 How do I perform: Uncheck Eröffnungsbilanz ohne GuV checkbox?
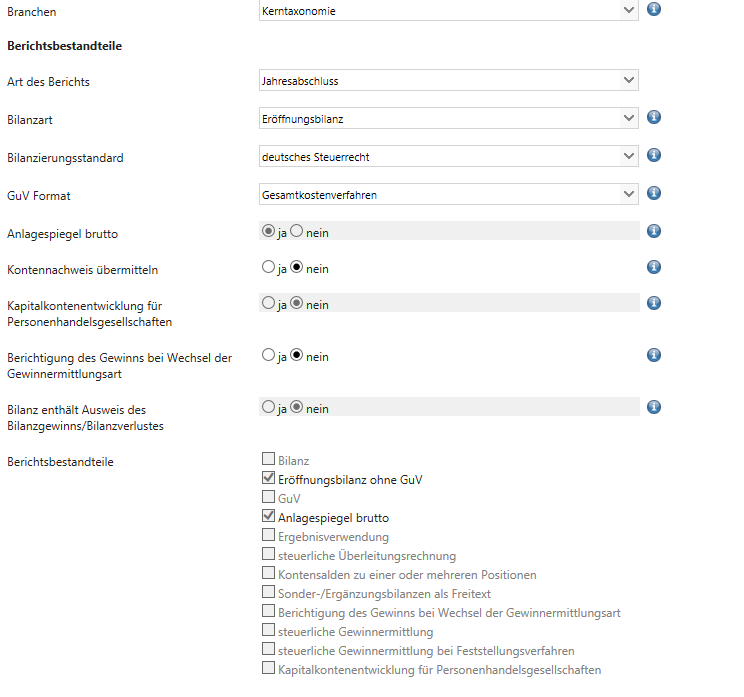click(268, 479)
